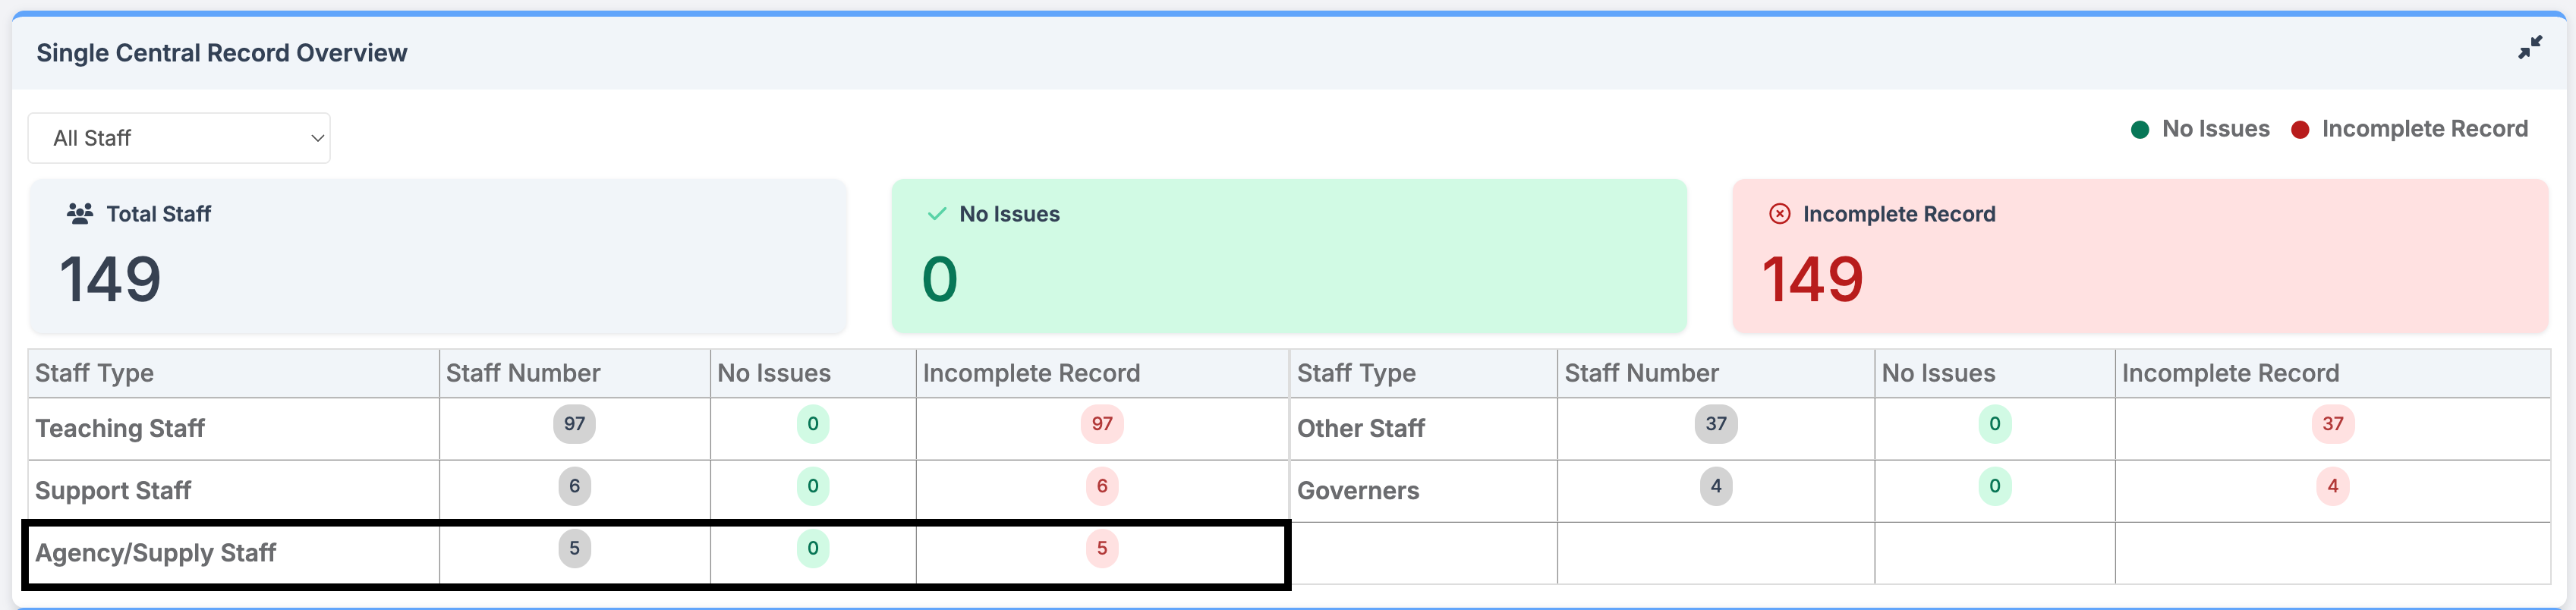Click the Total Staff people icon

click(x=80, y=214)
